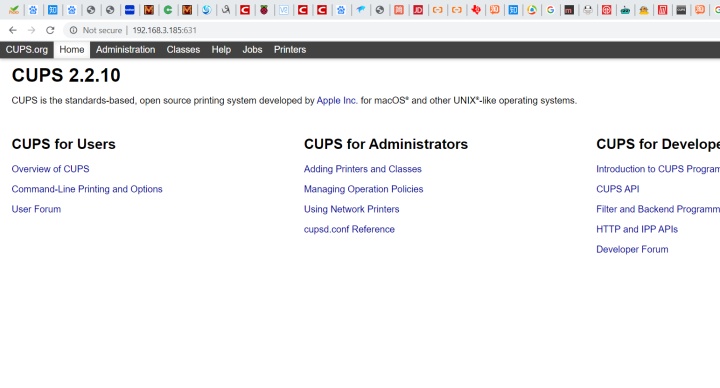Screen dimensions: 720x388
Task: Open the red JD bookmark
Action: tap(418, 10)
